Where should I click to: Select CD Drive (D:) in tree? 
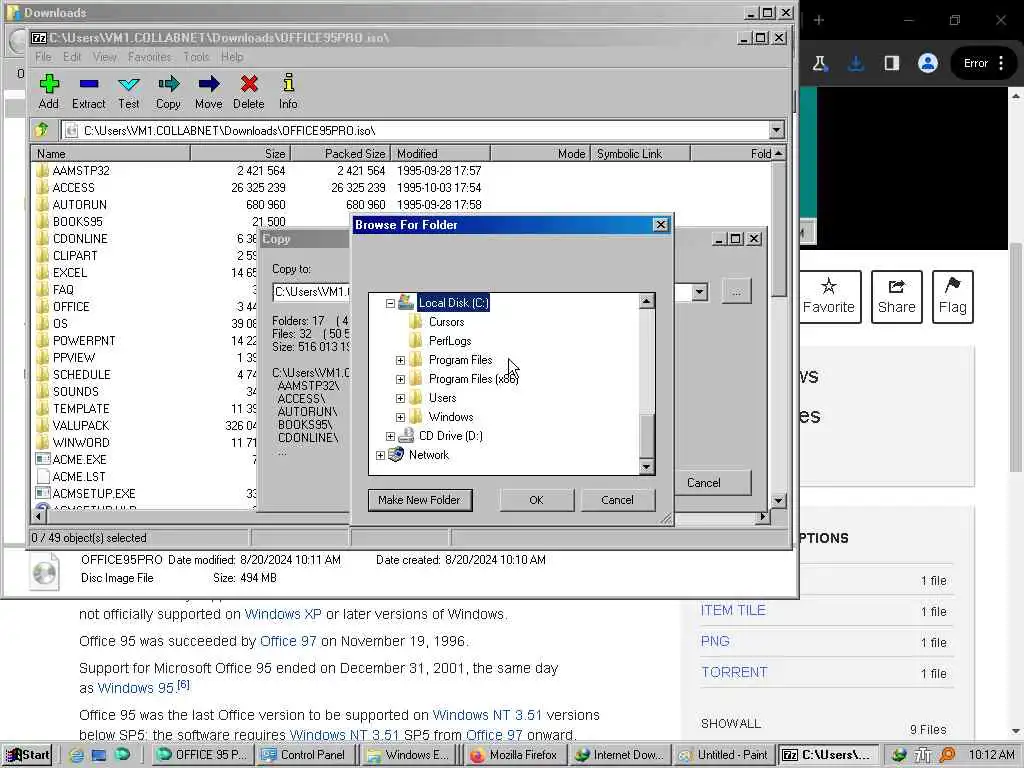[451, 436]
